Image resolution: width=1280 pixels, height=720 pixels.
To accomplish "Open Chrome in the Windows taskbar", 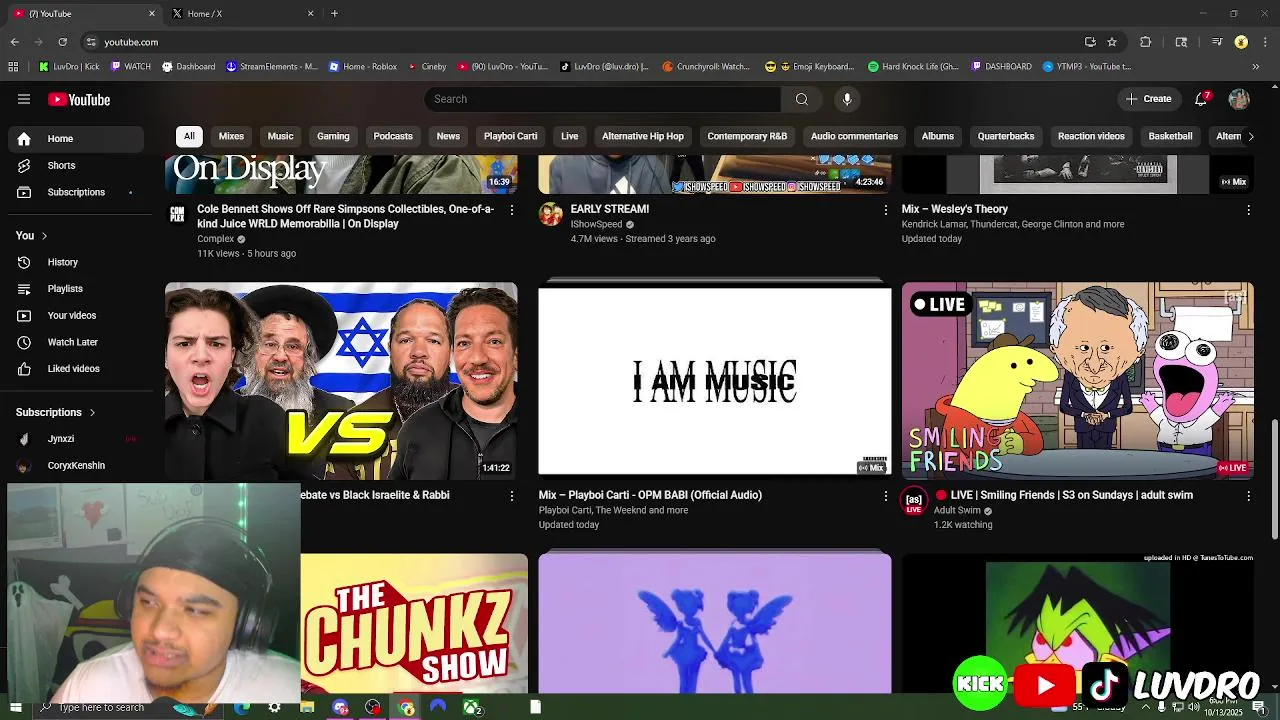I will click(x=406, y=708).
